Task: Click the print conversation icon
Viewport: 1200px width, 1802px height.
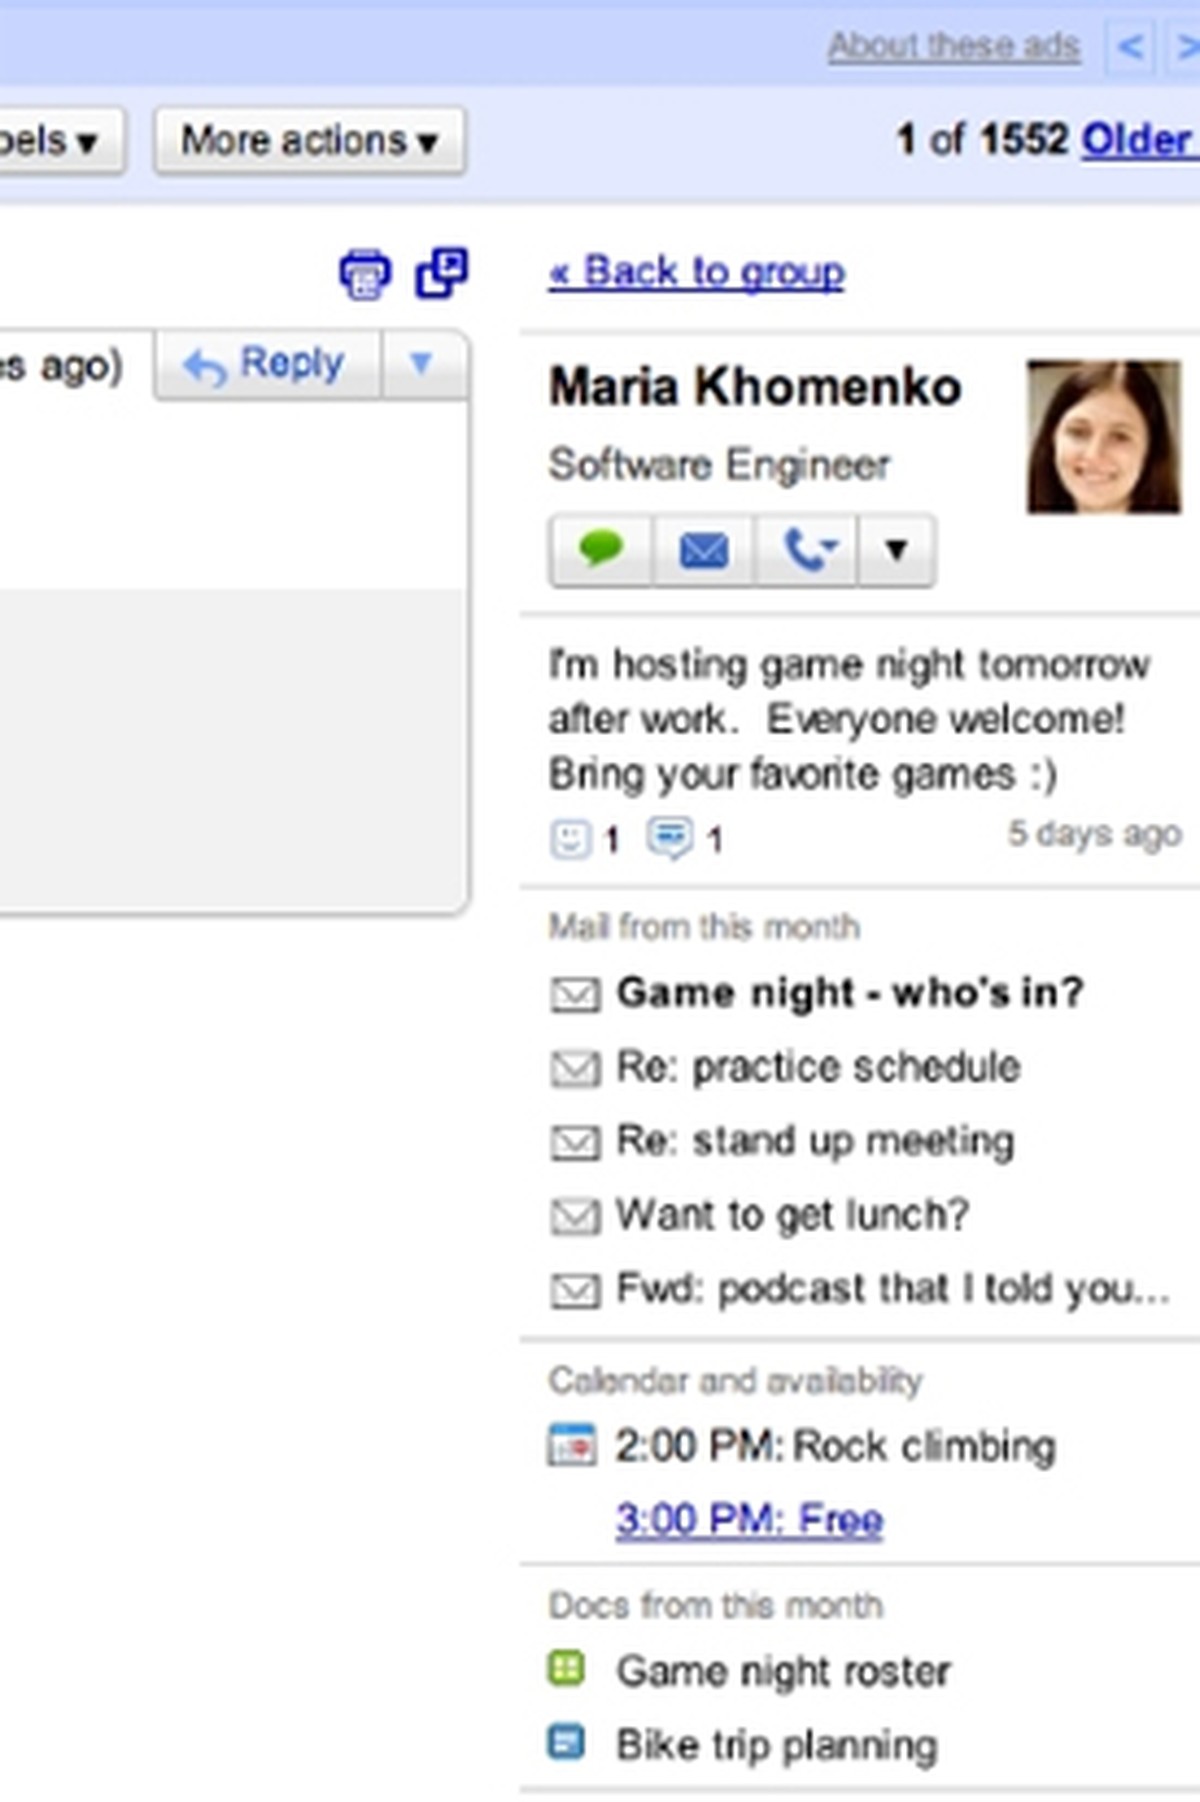Action: (x=365, y=276)
